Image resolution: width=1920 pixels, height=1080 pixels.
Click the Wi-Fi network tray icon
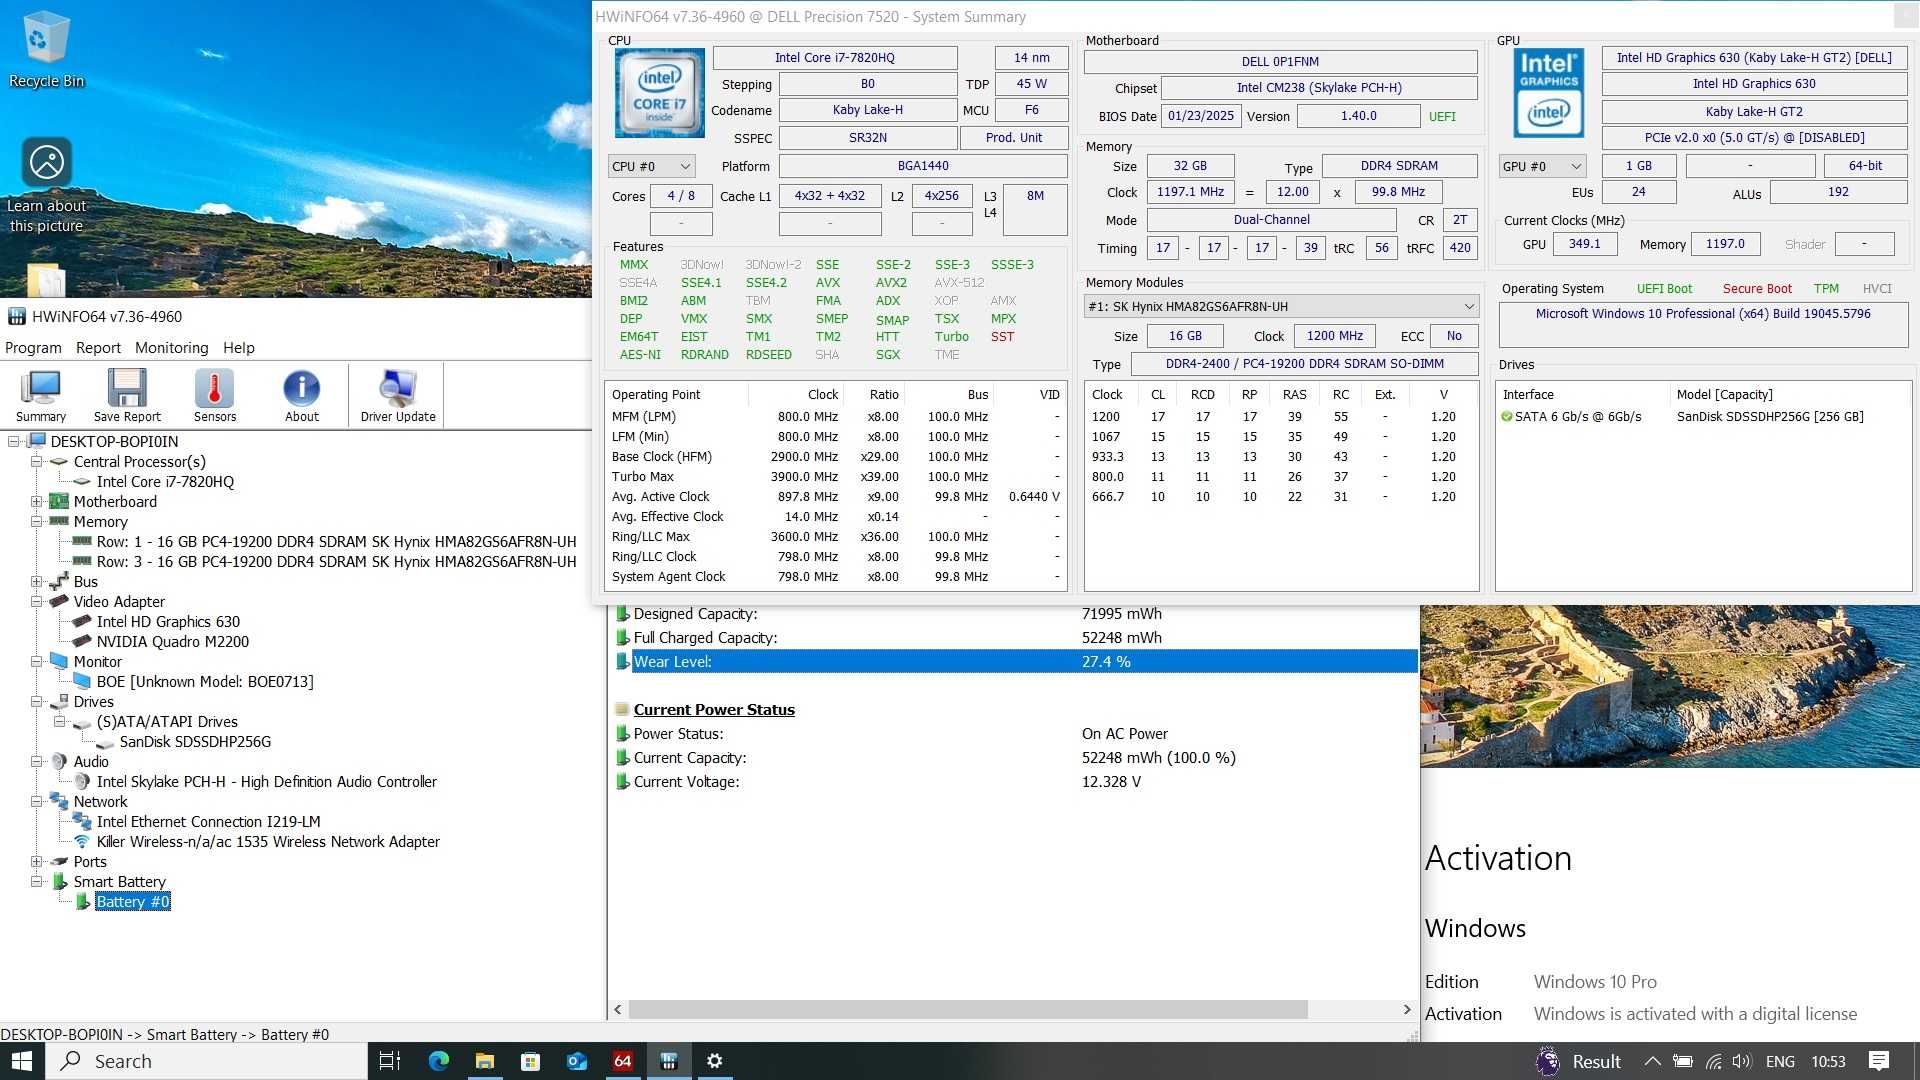tap(1714, 1061)
